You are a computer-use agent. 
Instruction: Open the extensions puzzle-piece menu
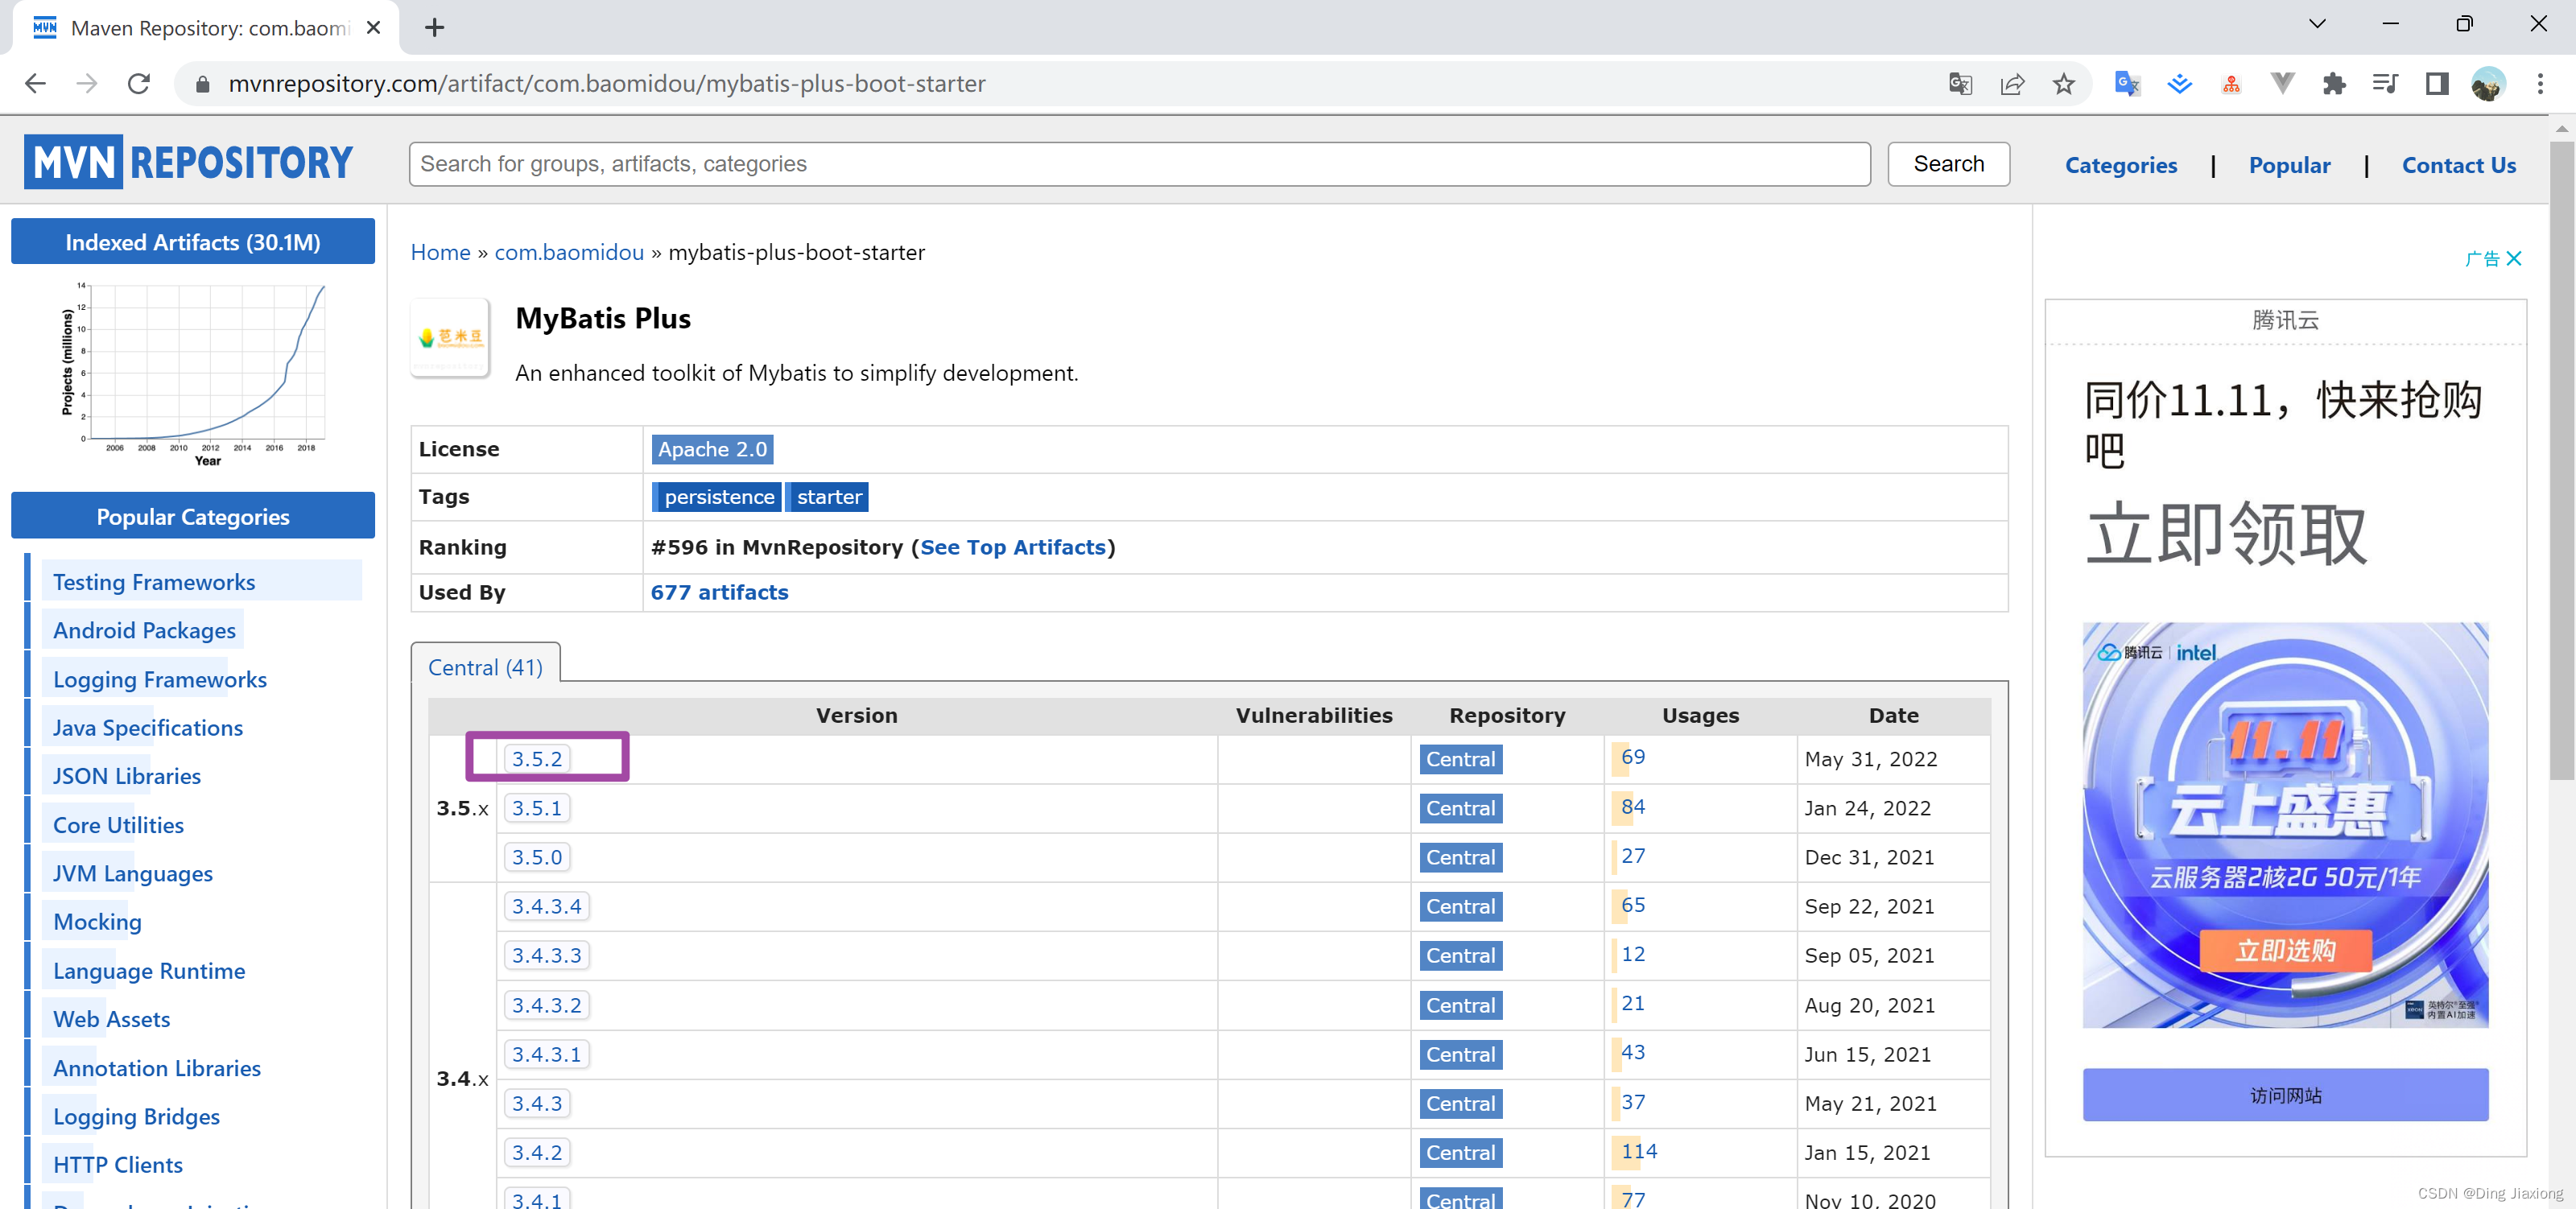(2334, 84)
